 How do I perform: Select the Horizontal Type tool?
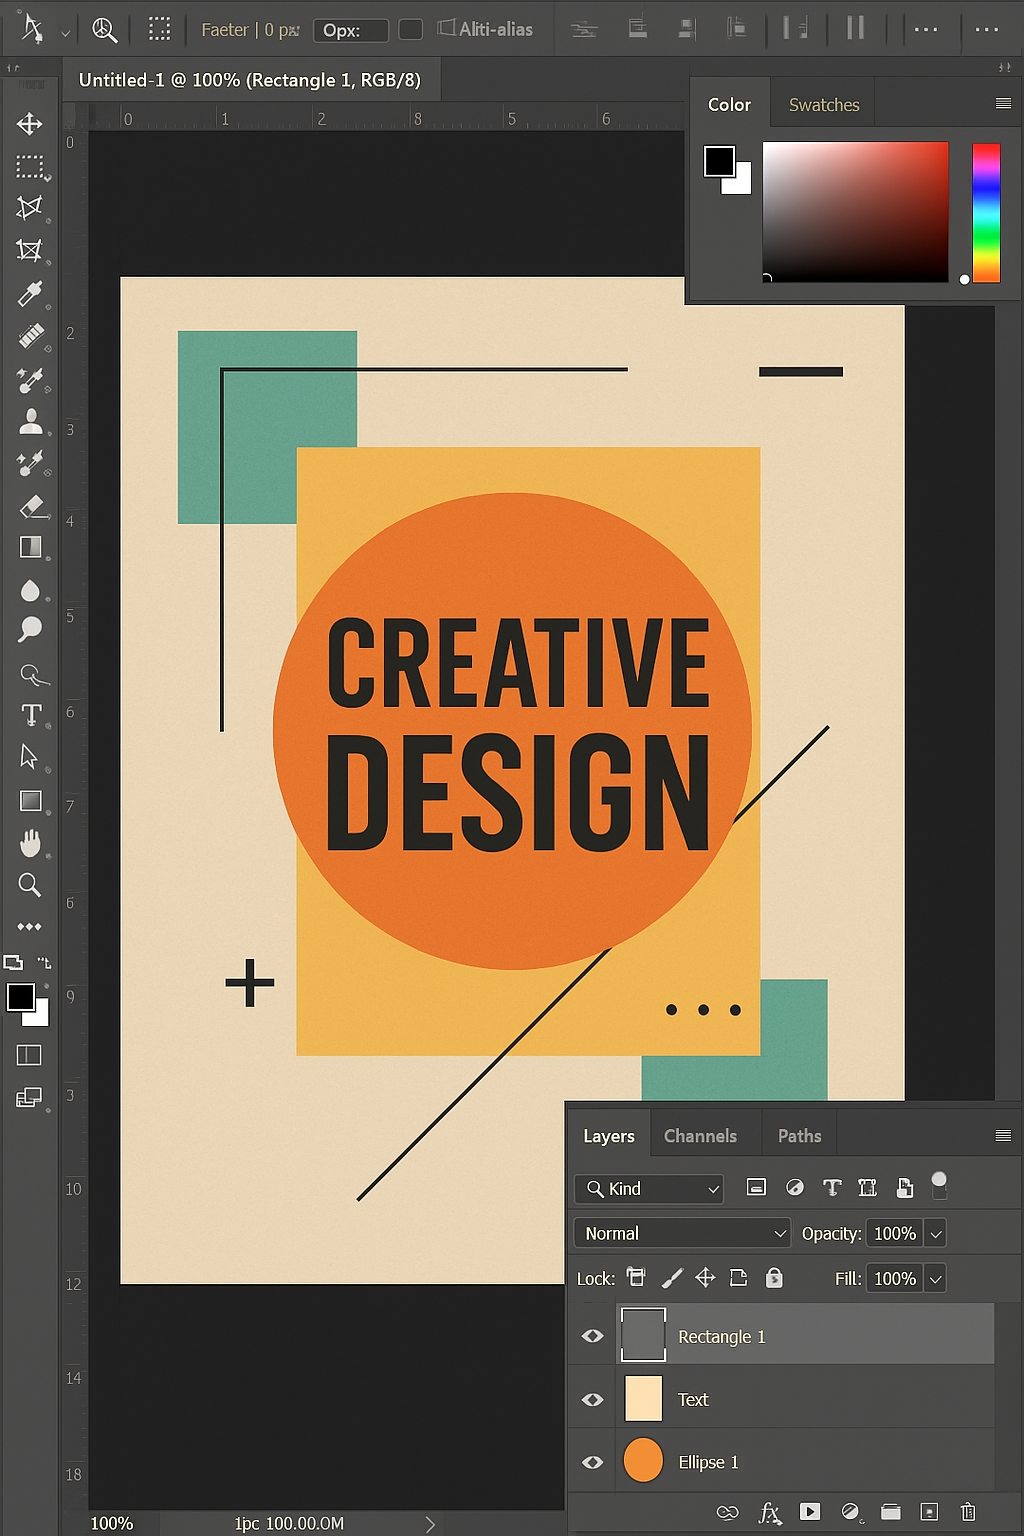point(31,715)
